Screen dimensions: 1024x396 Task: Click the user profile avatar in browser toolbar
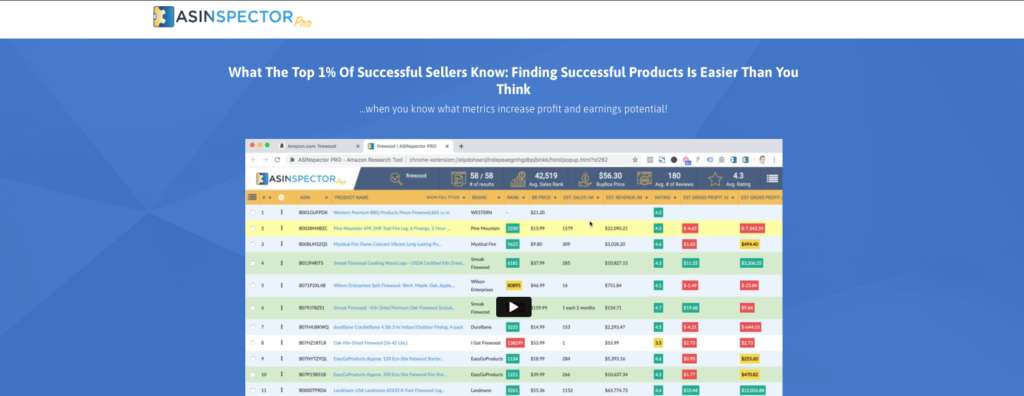click(x=763, y=159)
